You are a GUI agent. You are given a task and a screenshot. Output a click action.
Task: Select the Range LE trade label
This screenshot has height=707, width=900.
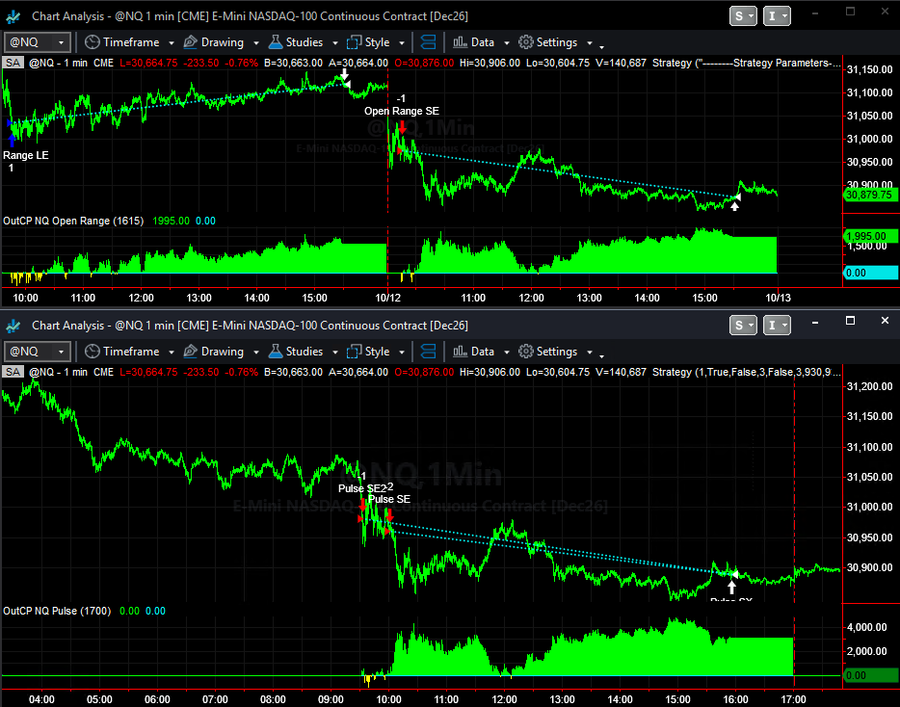(26, 156)
